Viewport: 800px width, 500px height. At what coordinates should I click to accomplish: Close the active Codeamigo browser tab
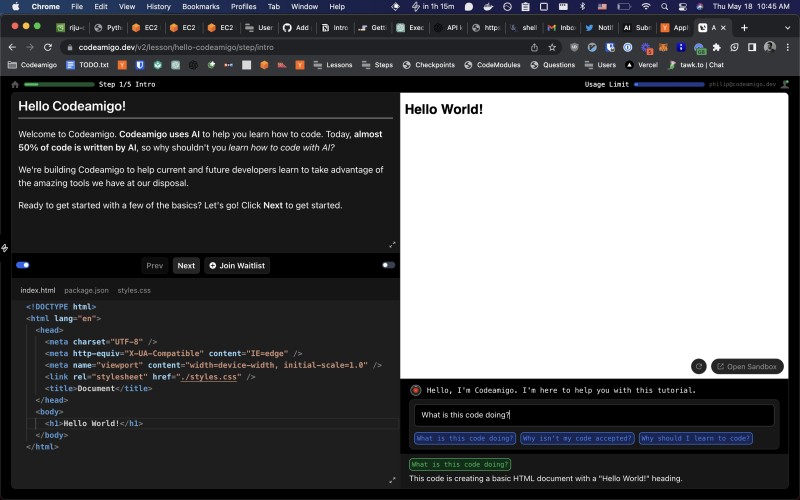click(x=723, y=28)
